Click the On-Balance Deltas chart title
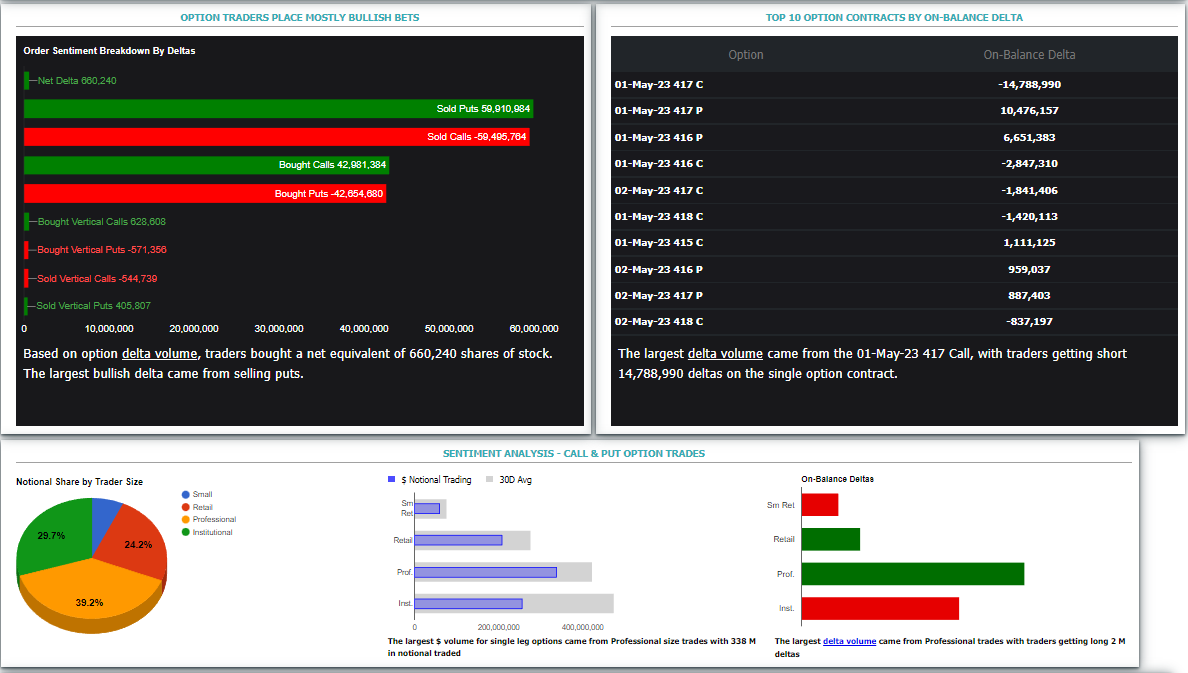1188x673 pixels. (x=837, y=479)
